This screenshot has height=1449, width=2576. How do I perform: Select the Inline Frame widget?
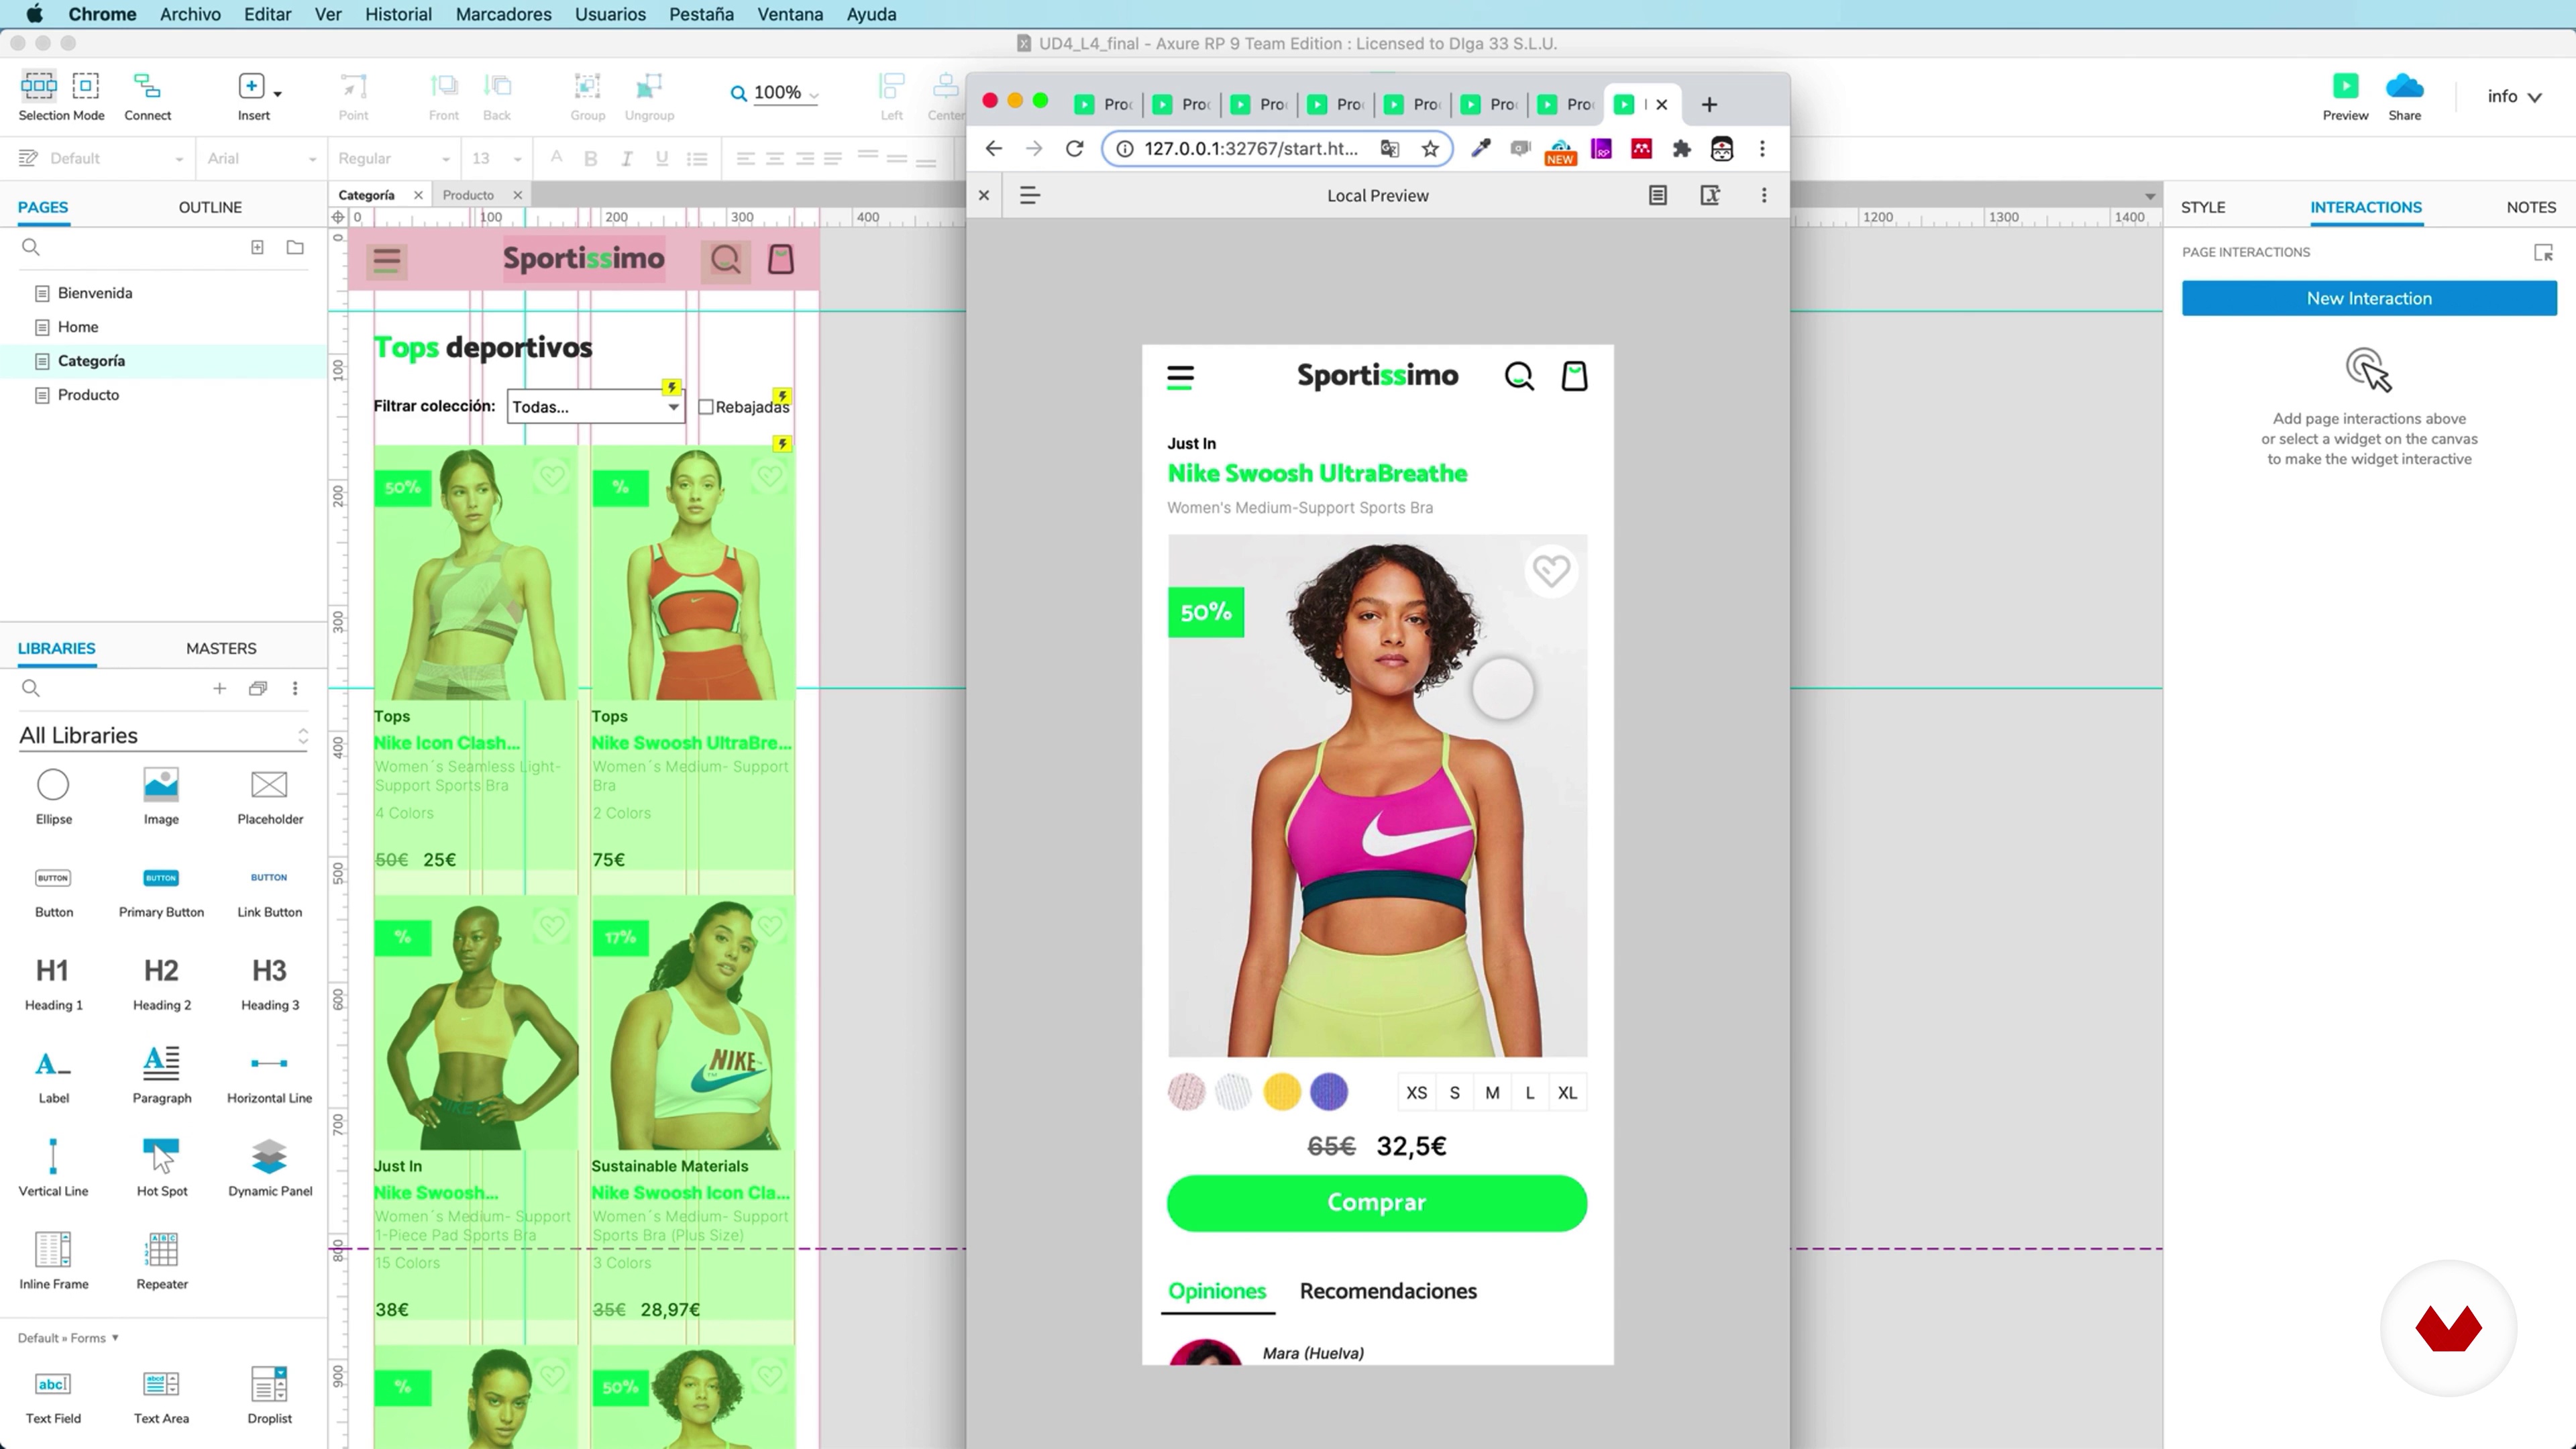(x=53, y=1261)
